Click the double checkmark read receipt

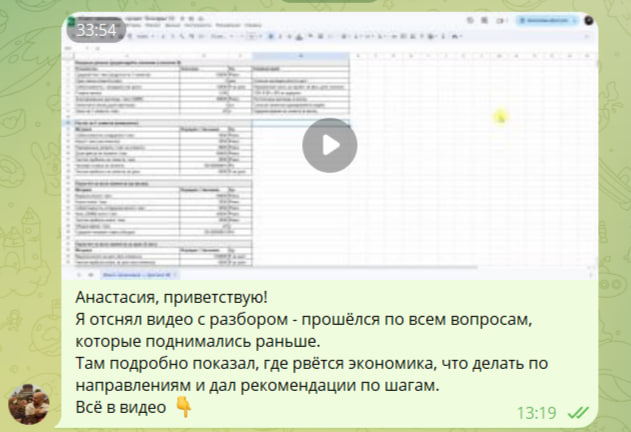(x=577, y=411)
